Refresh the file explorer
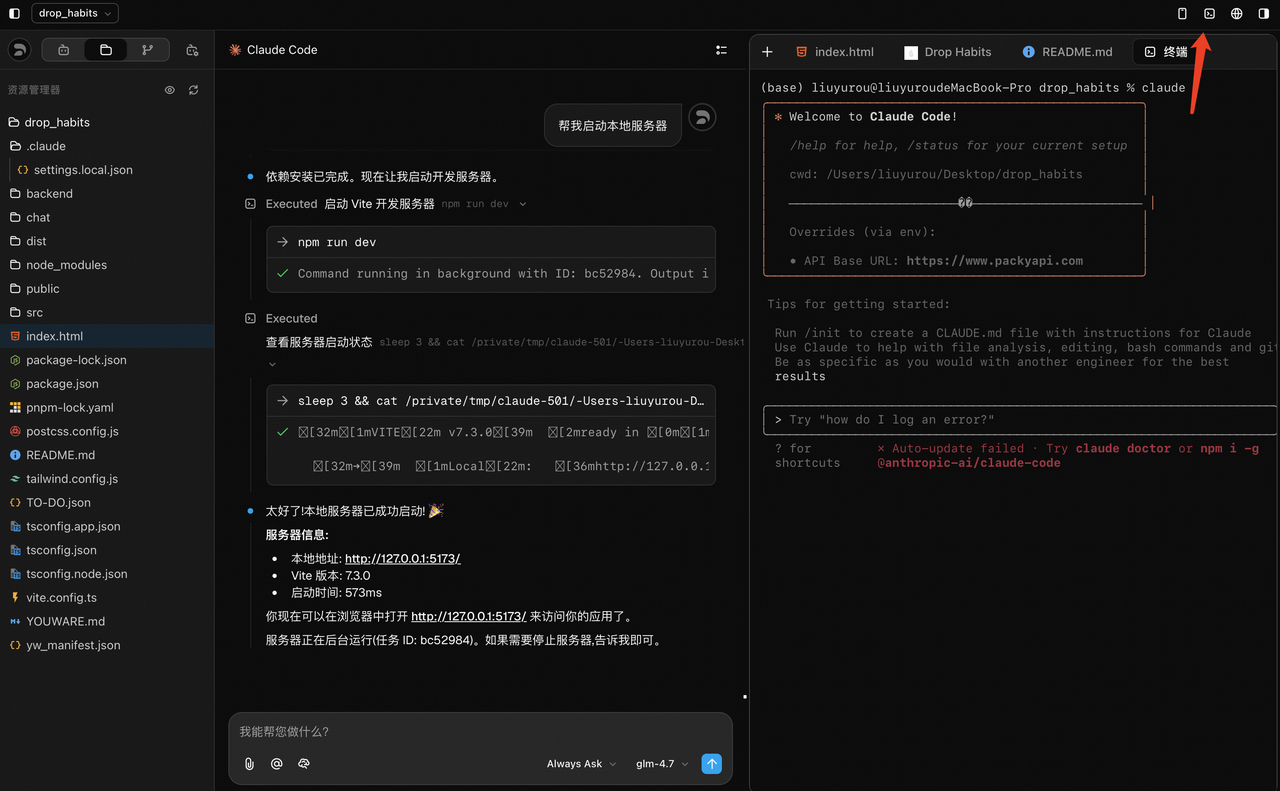 (193, 90)
